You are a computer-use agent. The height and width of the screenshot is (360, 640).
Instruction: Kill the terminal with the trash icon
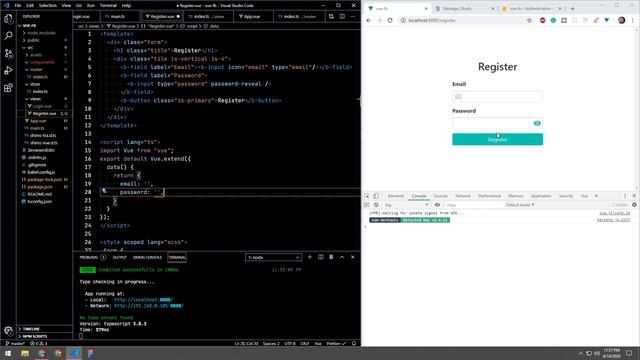331,257
